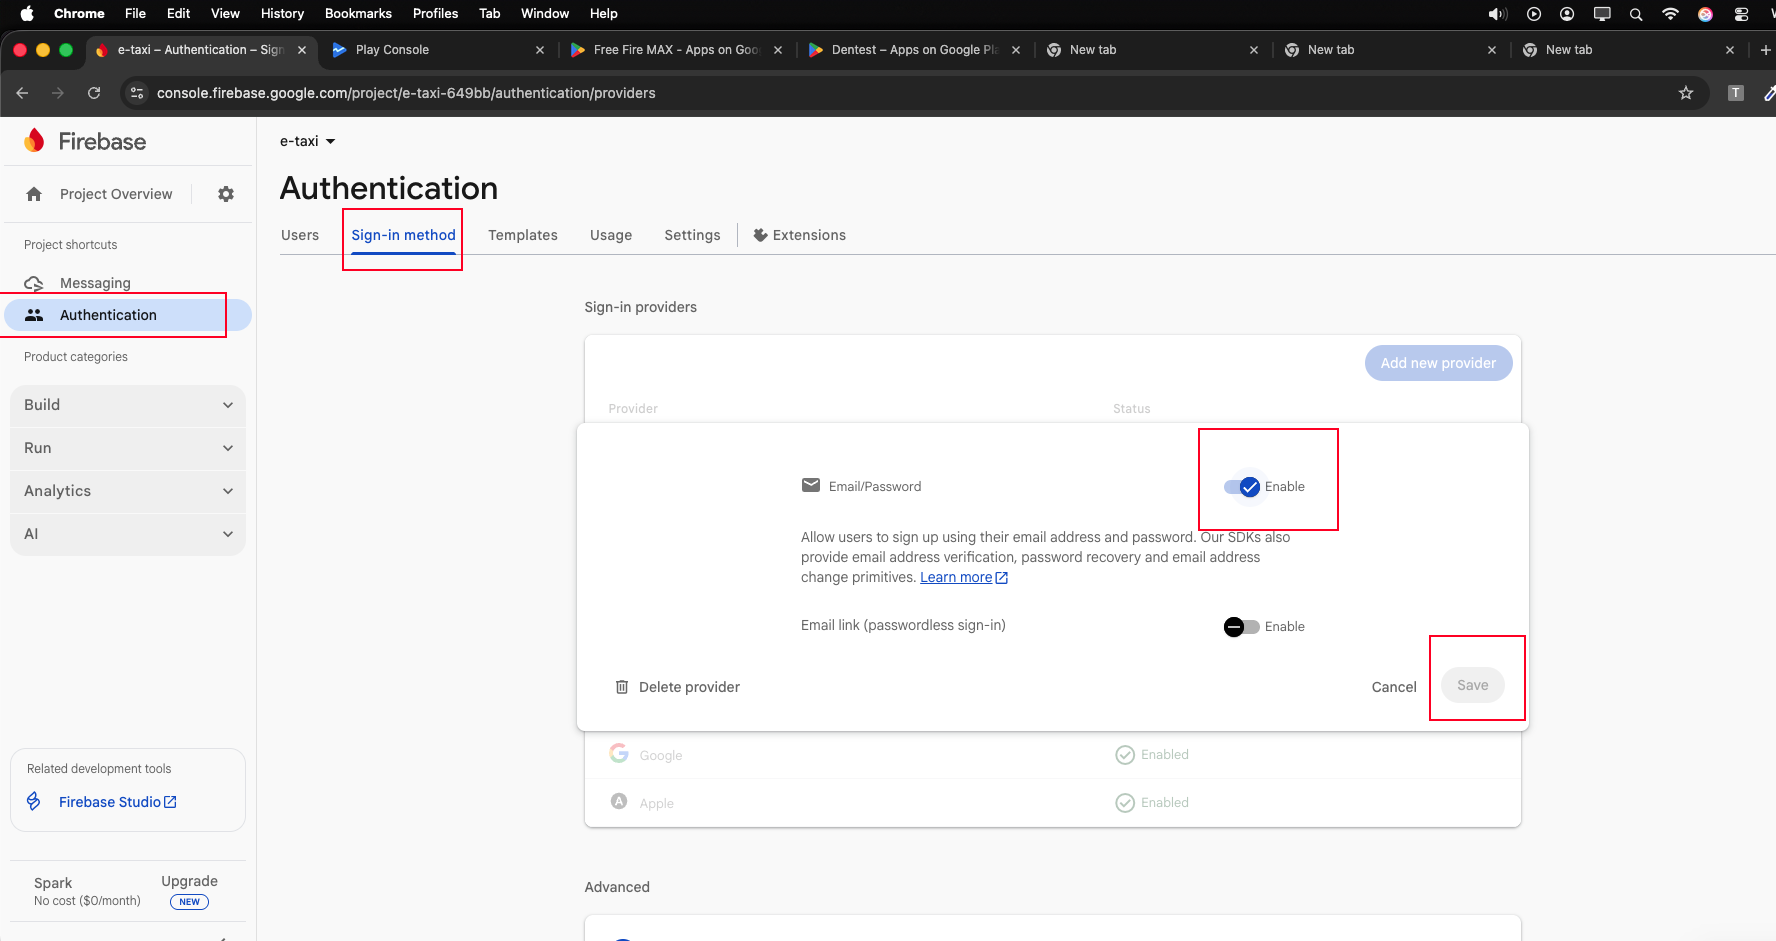The image size is (1776, 941).
Task: Select the Sign-in method tab
Action: pyautogui.click(x=403, y=235)
